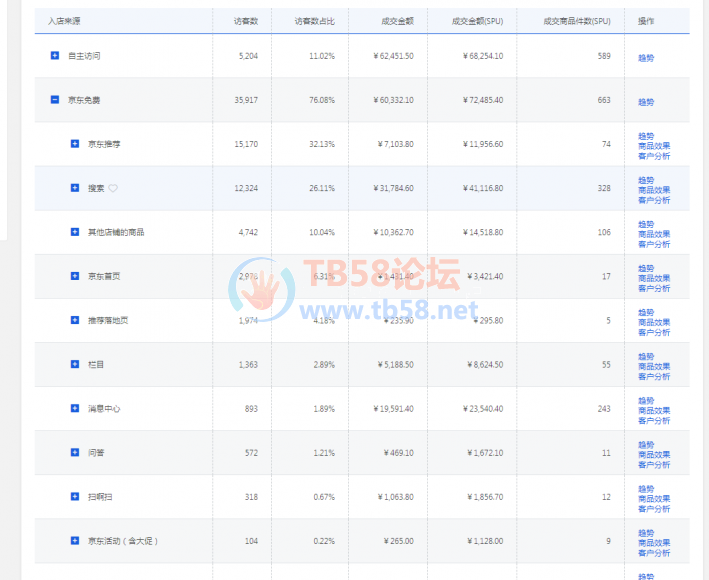Open 商品效果 for 扫啊扫
The width and height of the screenshot is (709, 580).
[654, 499]
